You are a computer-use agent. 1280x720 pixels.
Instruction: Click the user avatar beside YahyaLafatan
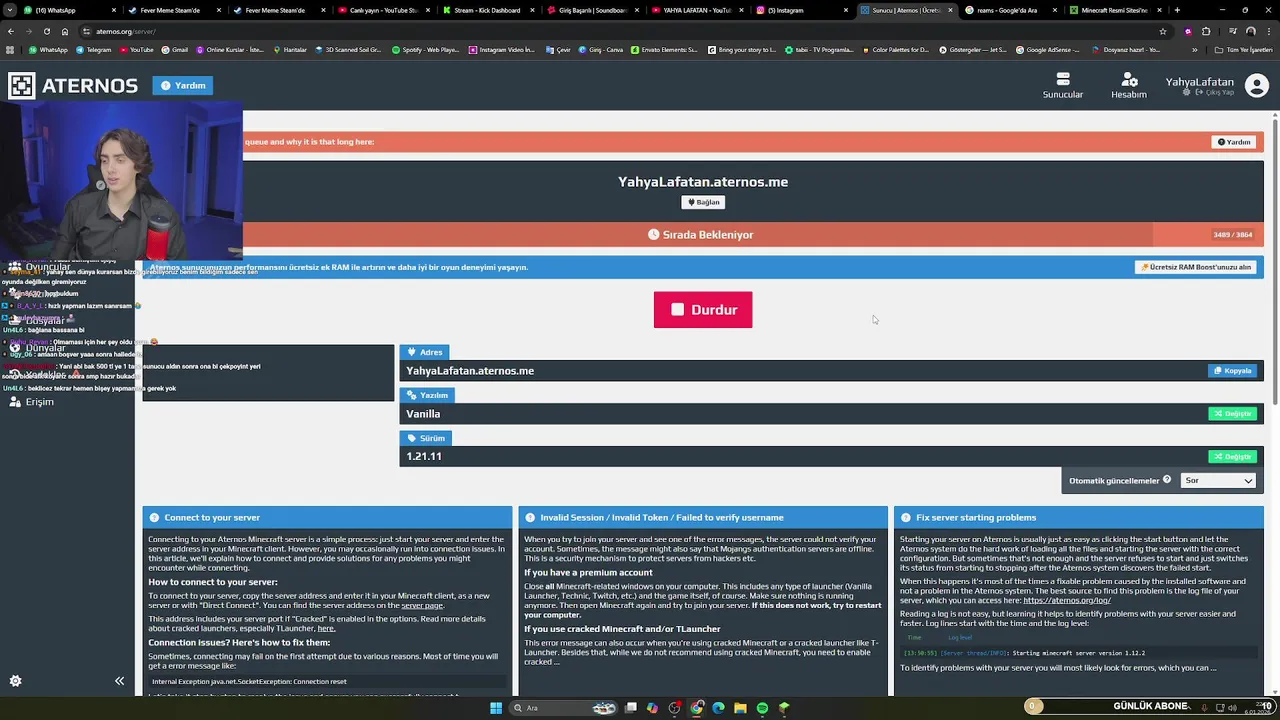pyautogui.click(x=1257, y=86)
